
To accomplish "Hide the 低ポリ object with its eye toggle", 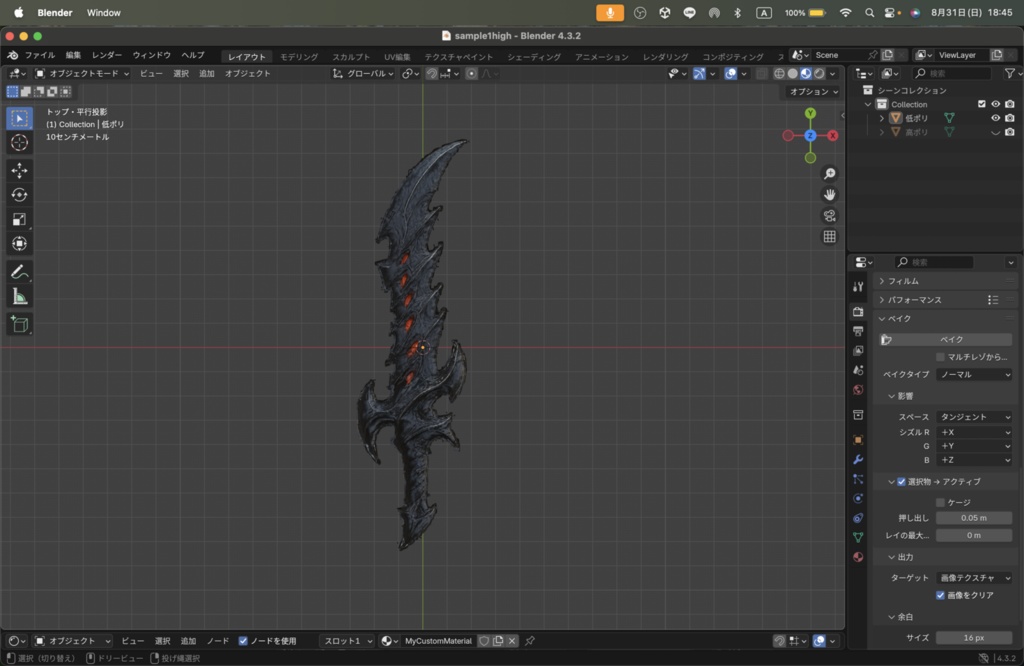I will pos(993,117).
